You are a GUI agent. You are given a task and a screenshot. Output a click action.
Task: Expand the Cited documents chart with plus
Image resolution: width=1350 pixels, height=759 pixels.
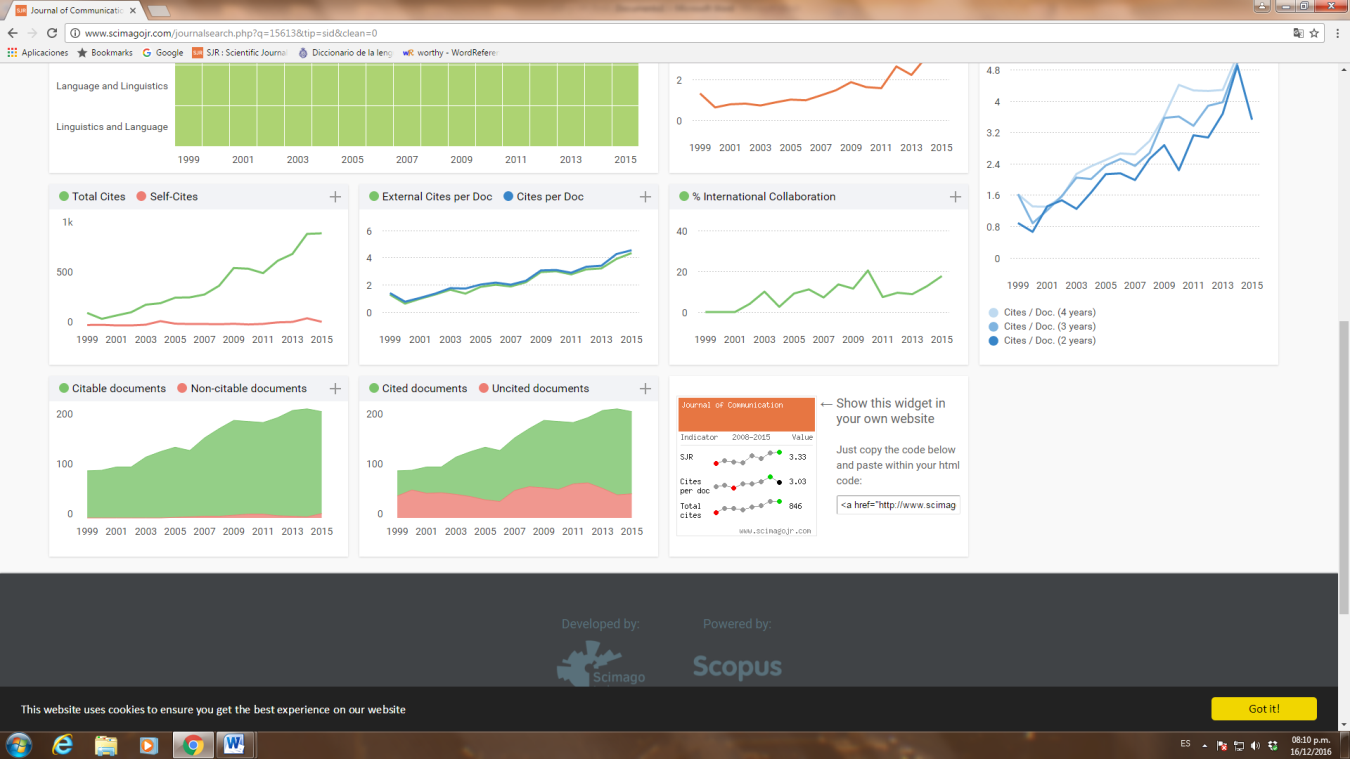(645, 389)
